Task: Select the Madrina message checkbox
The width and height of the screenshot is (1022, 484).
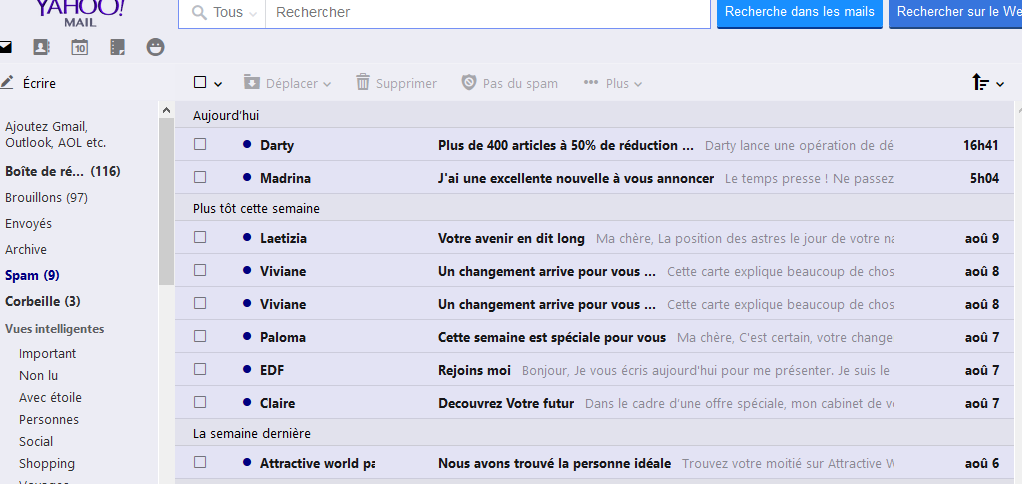Action: (x=200, y=177)
